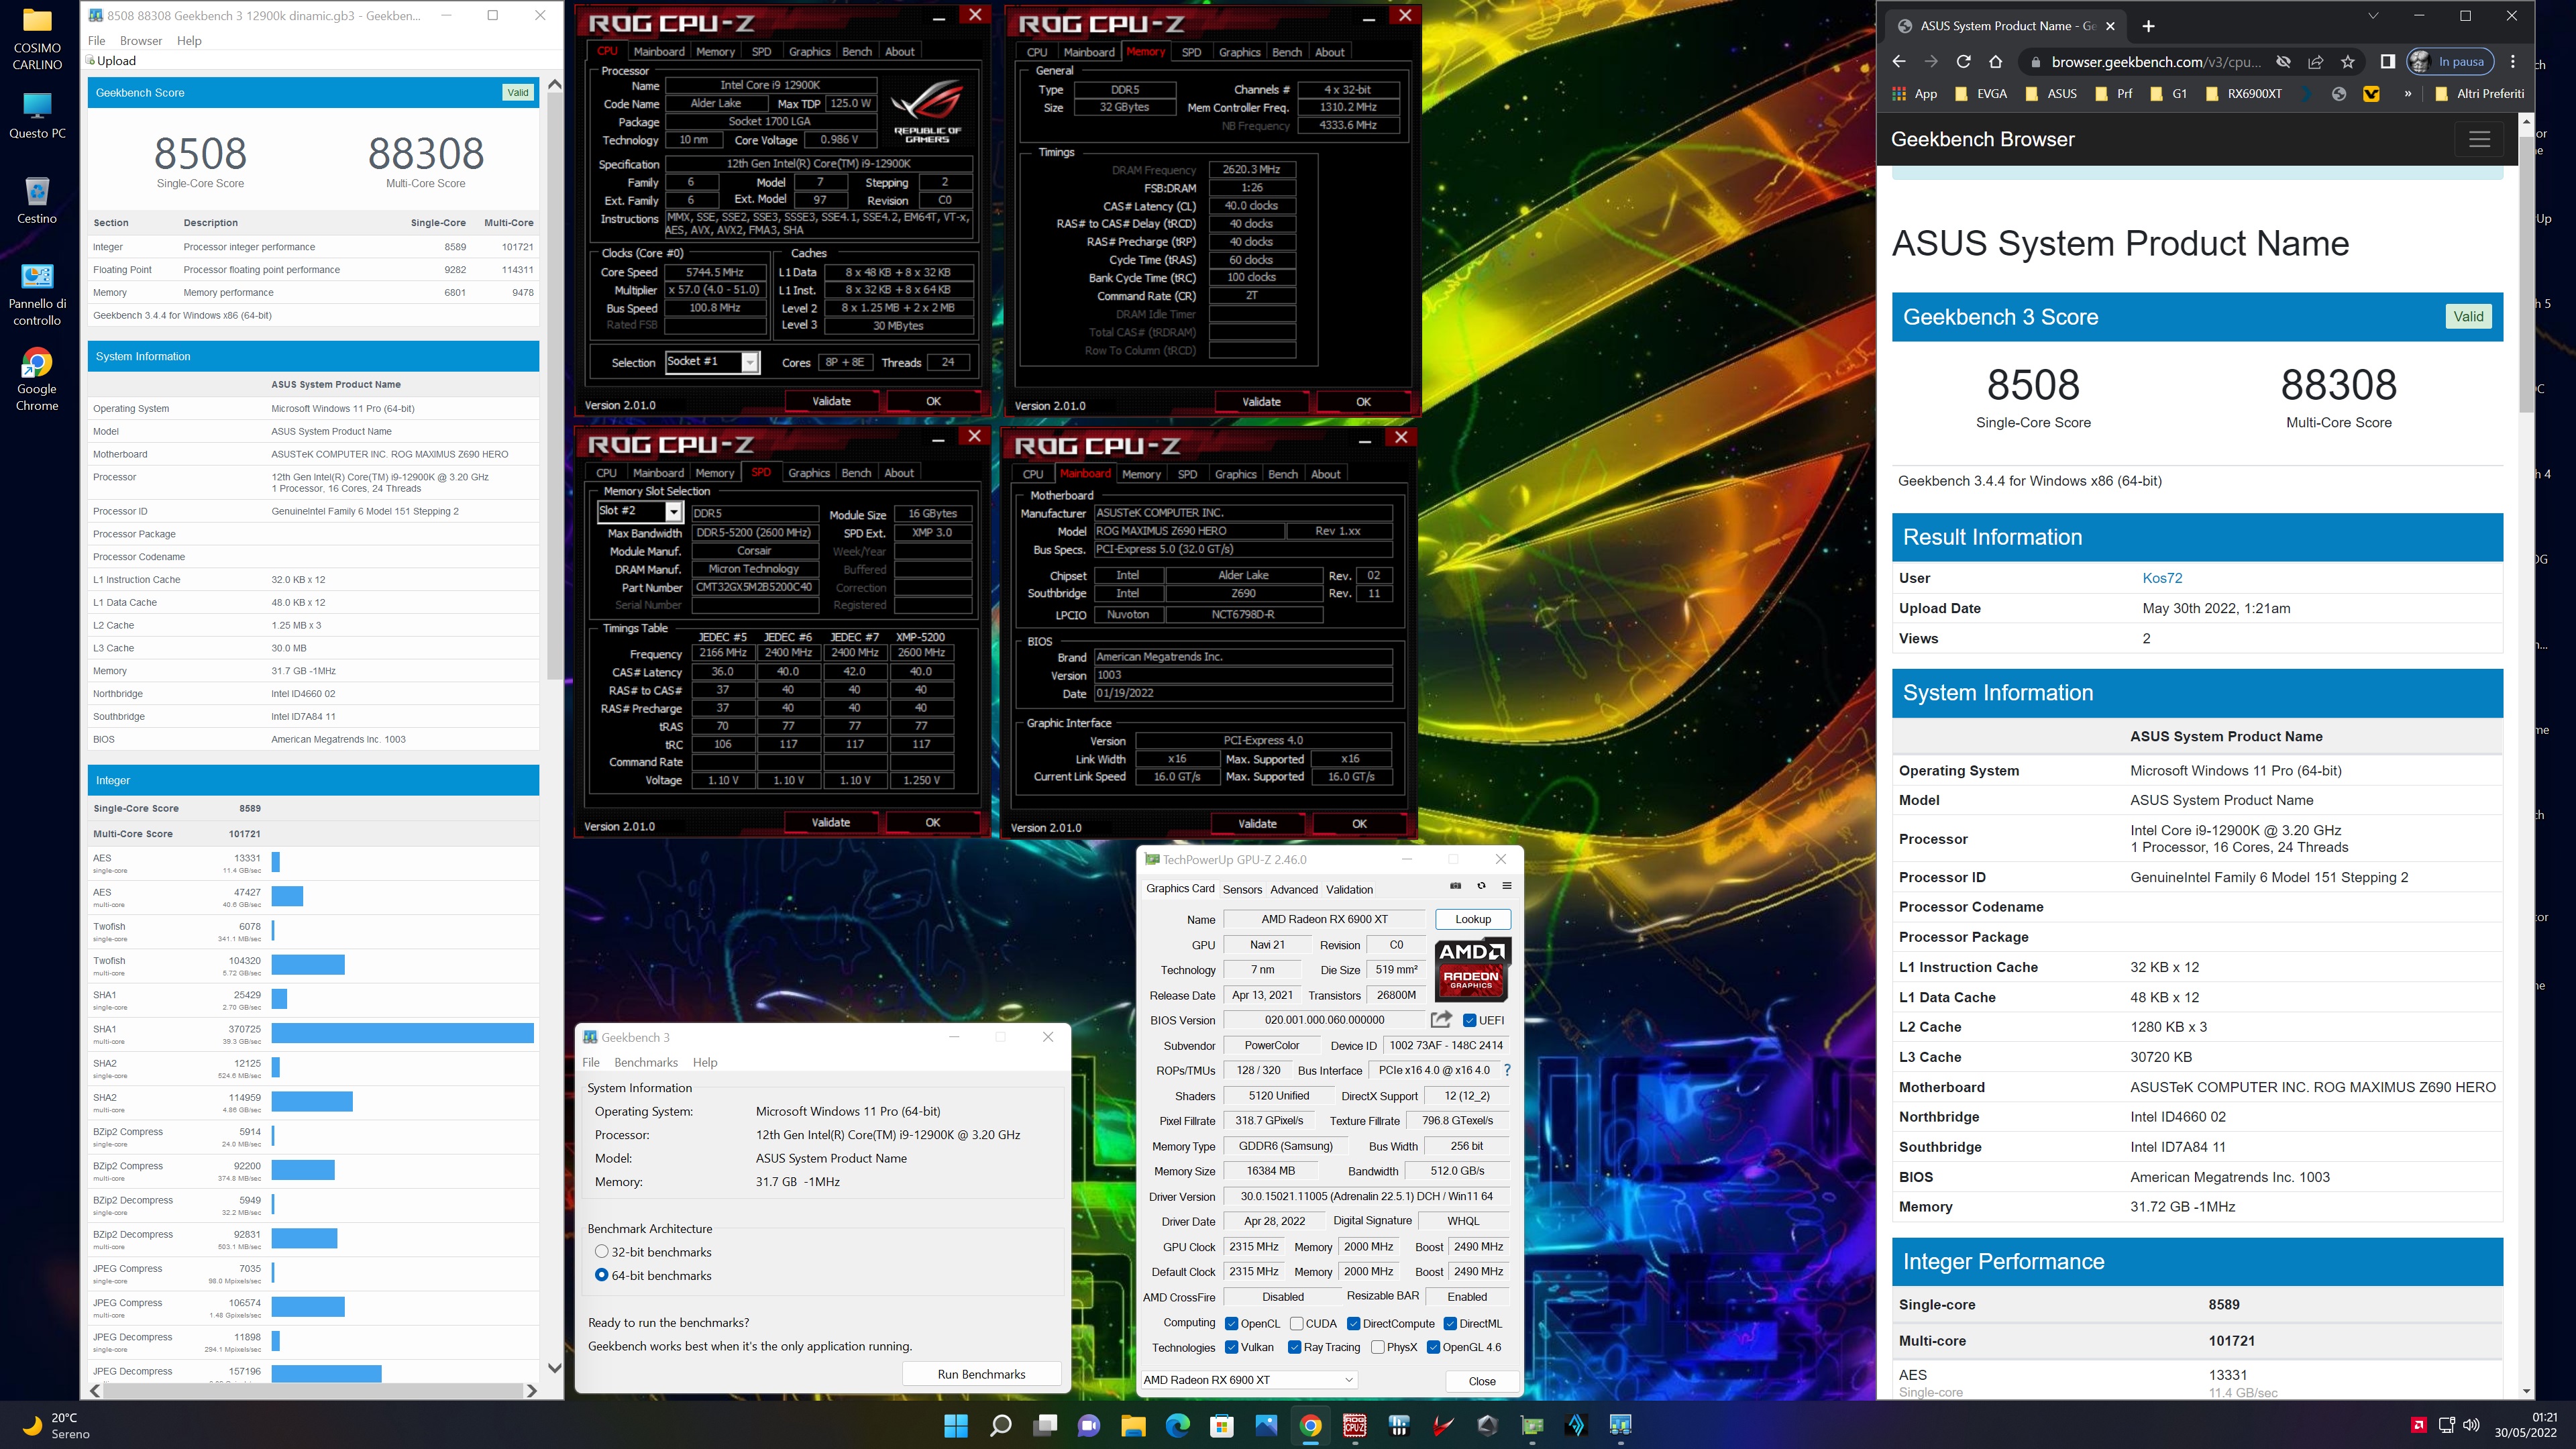
Task: Toggle the CUDA checkbox in GPU-Z
Action: 1296,1323
